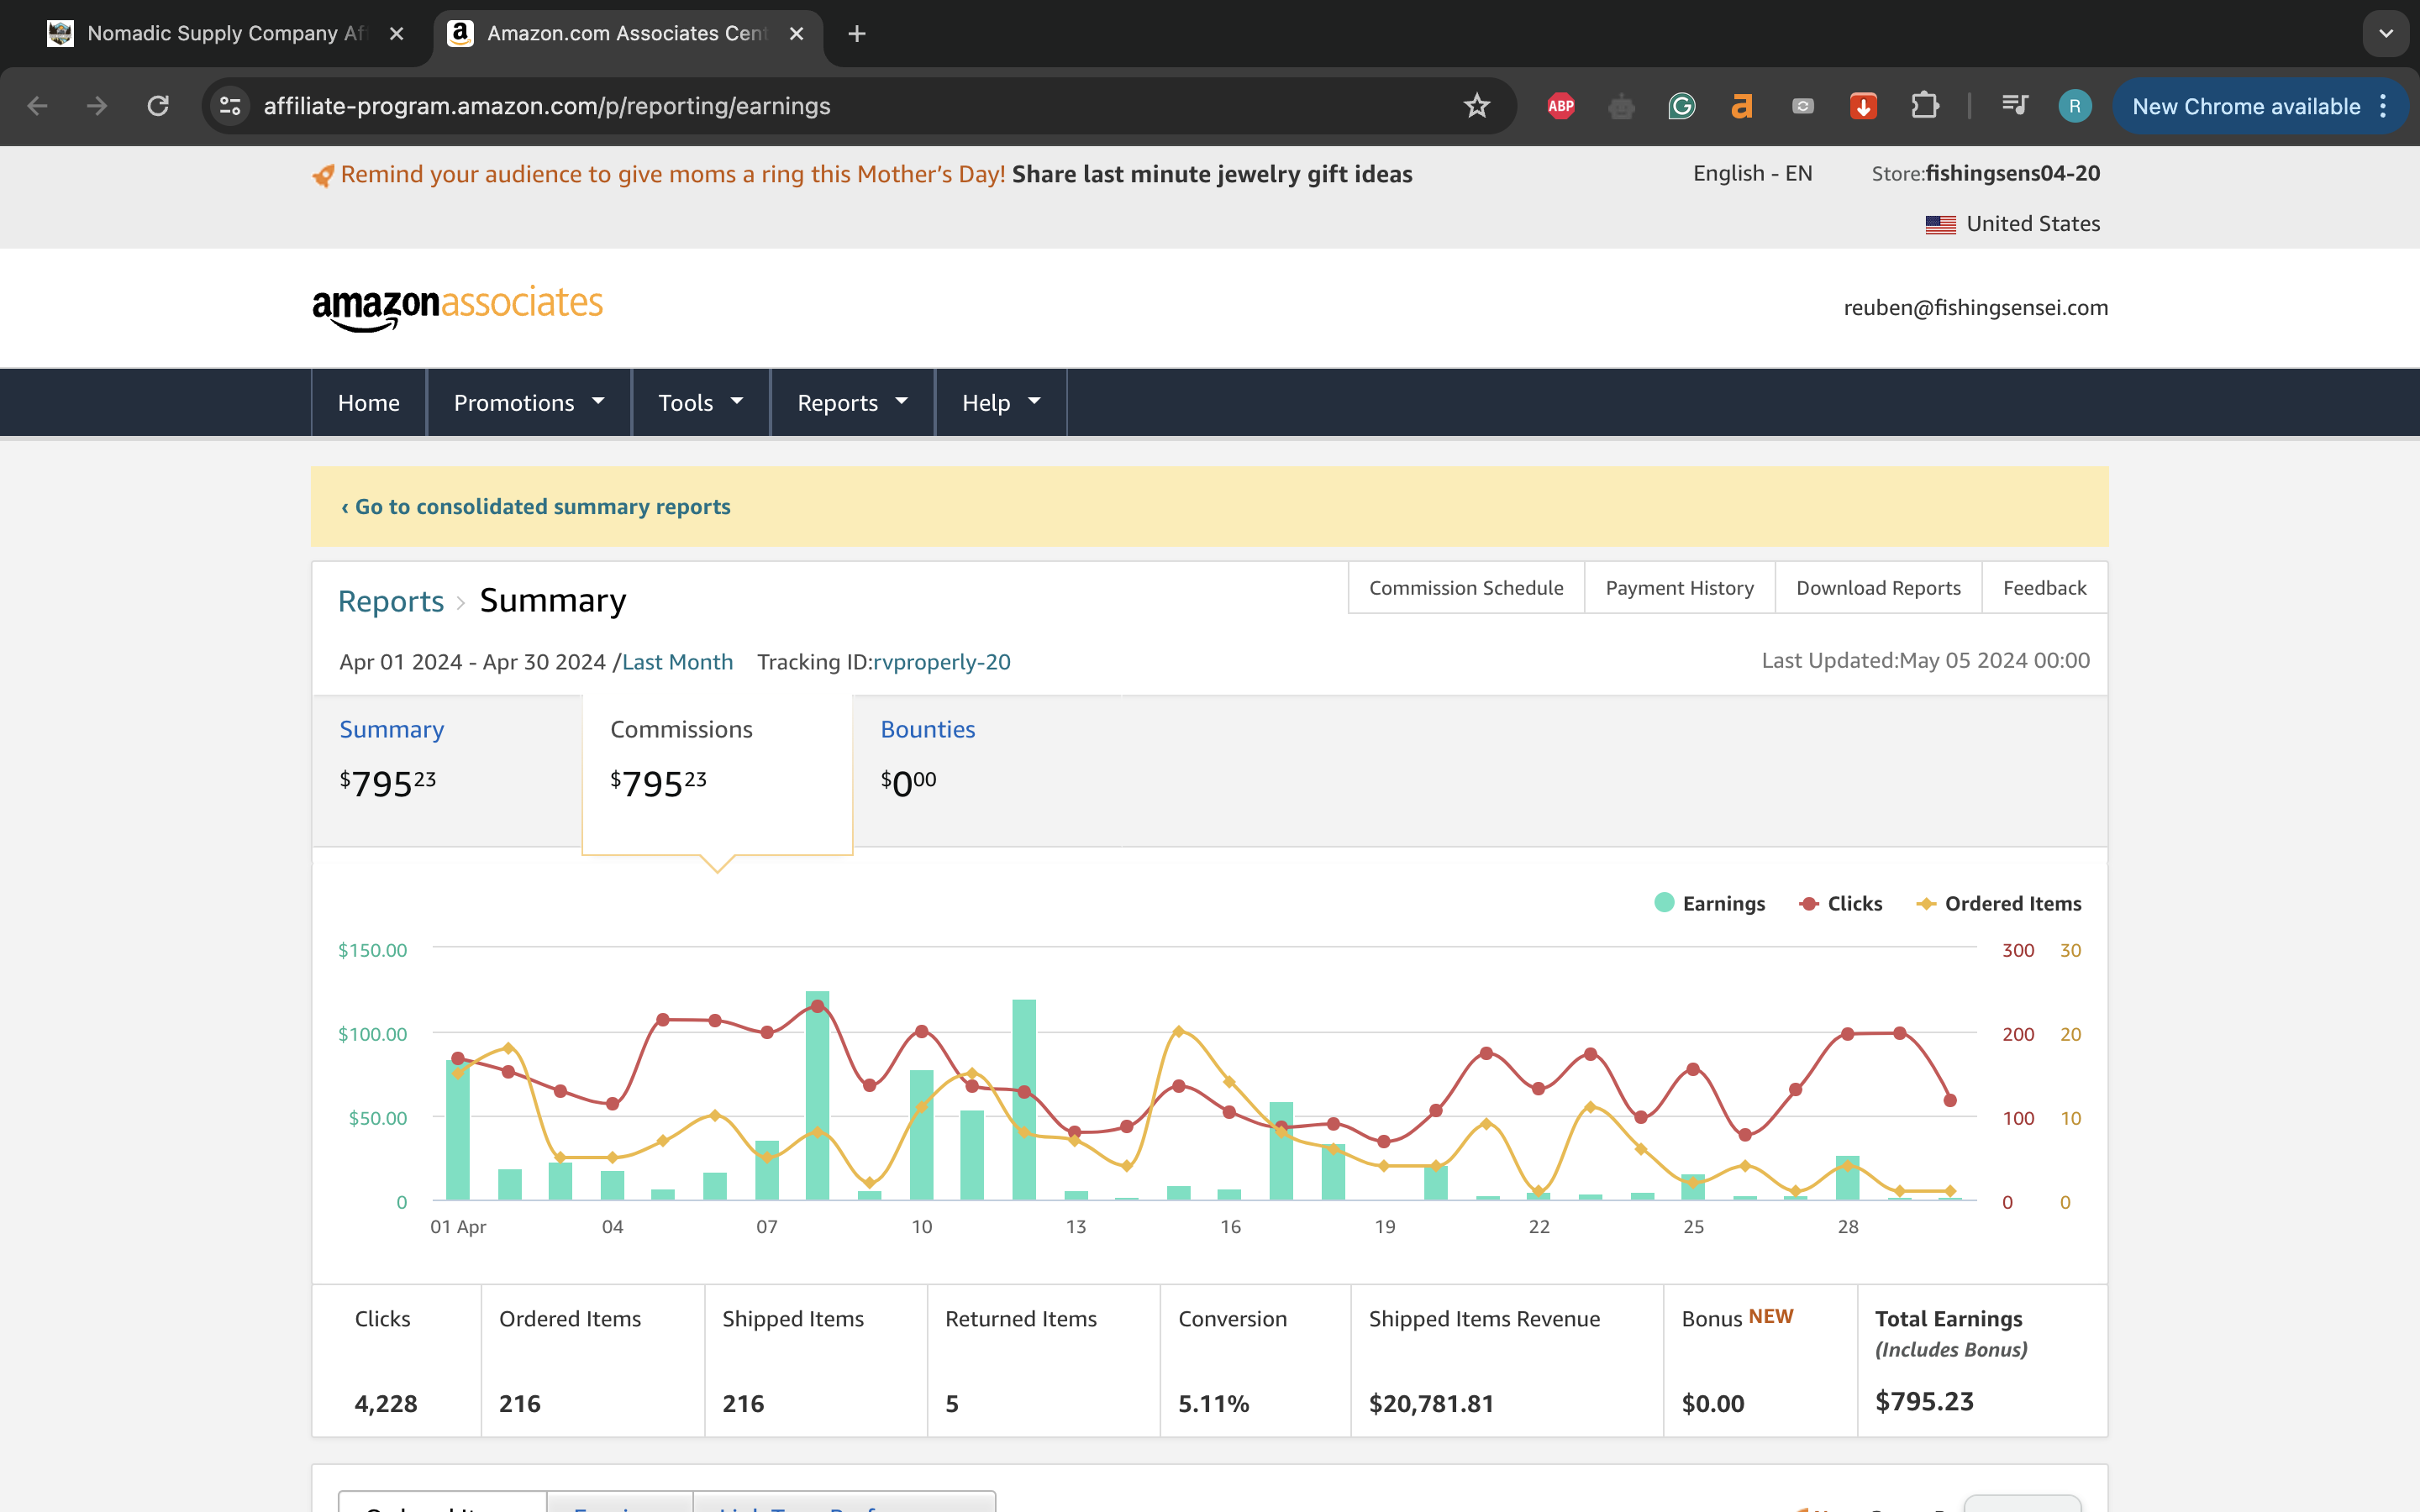Open Payment History
The width and height of the screenshot is (2420, 1512).
[1680, 588]
